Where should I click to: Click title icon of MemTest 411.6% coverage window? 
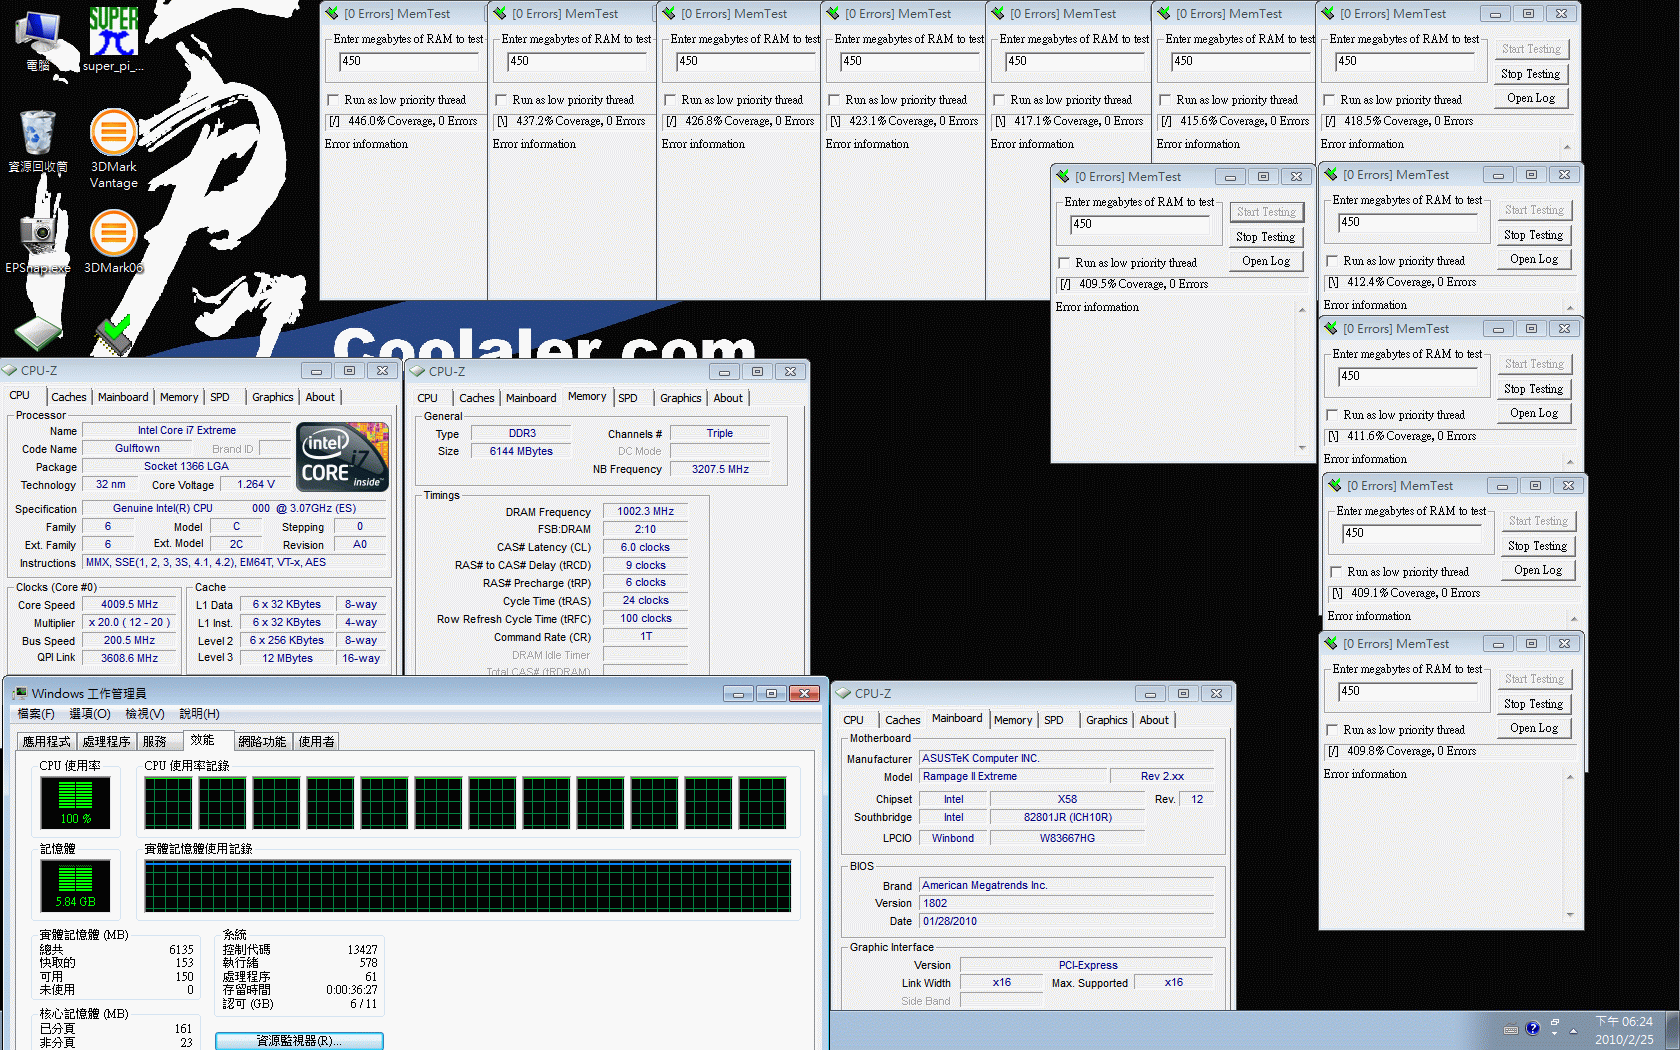[x=1331, y=328]
